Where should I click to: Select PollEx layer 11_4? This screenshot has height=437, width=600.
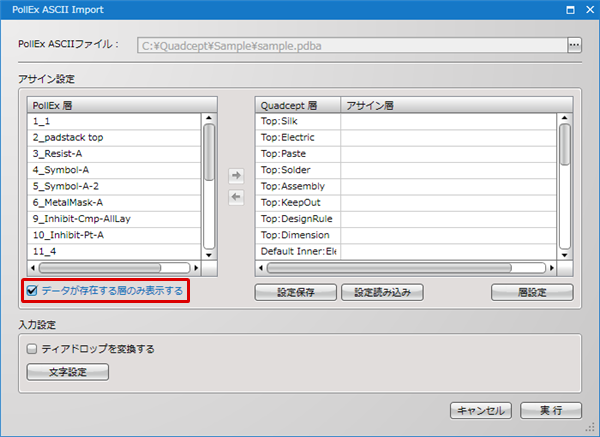point(114,251)
